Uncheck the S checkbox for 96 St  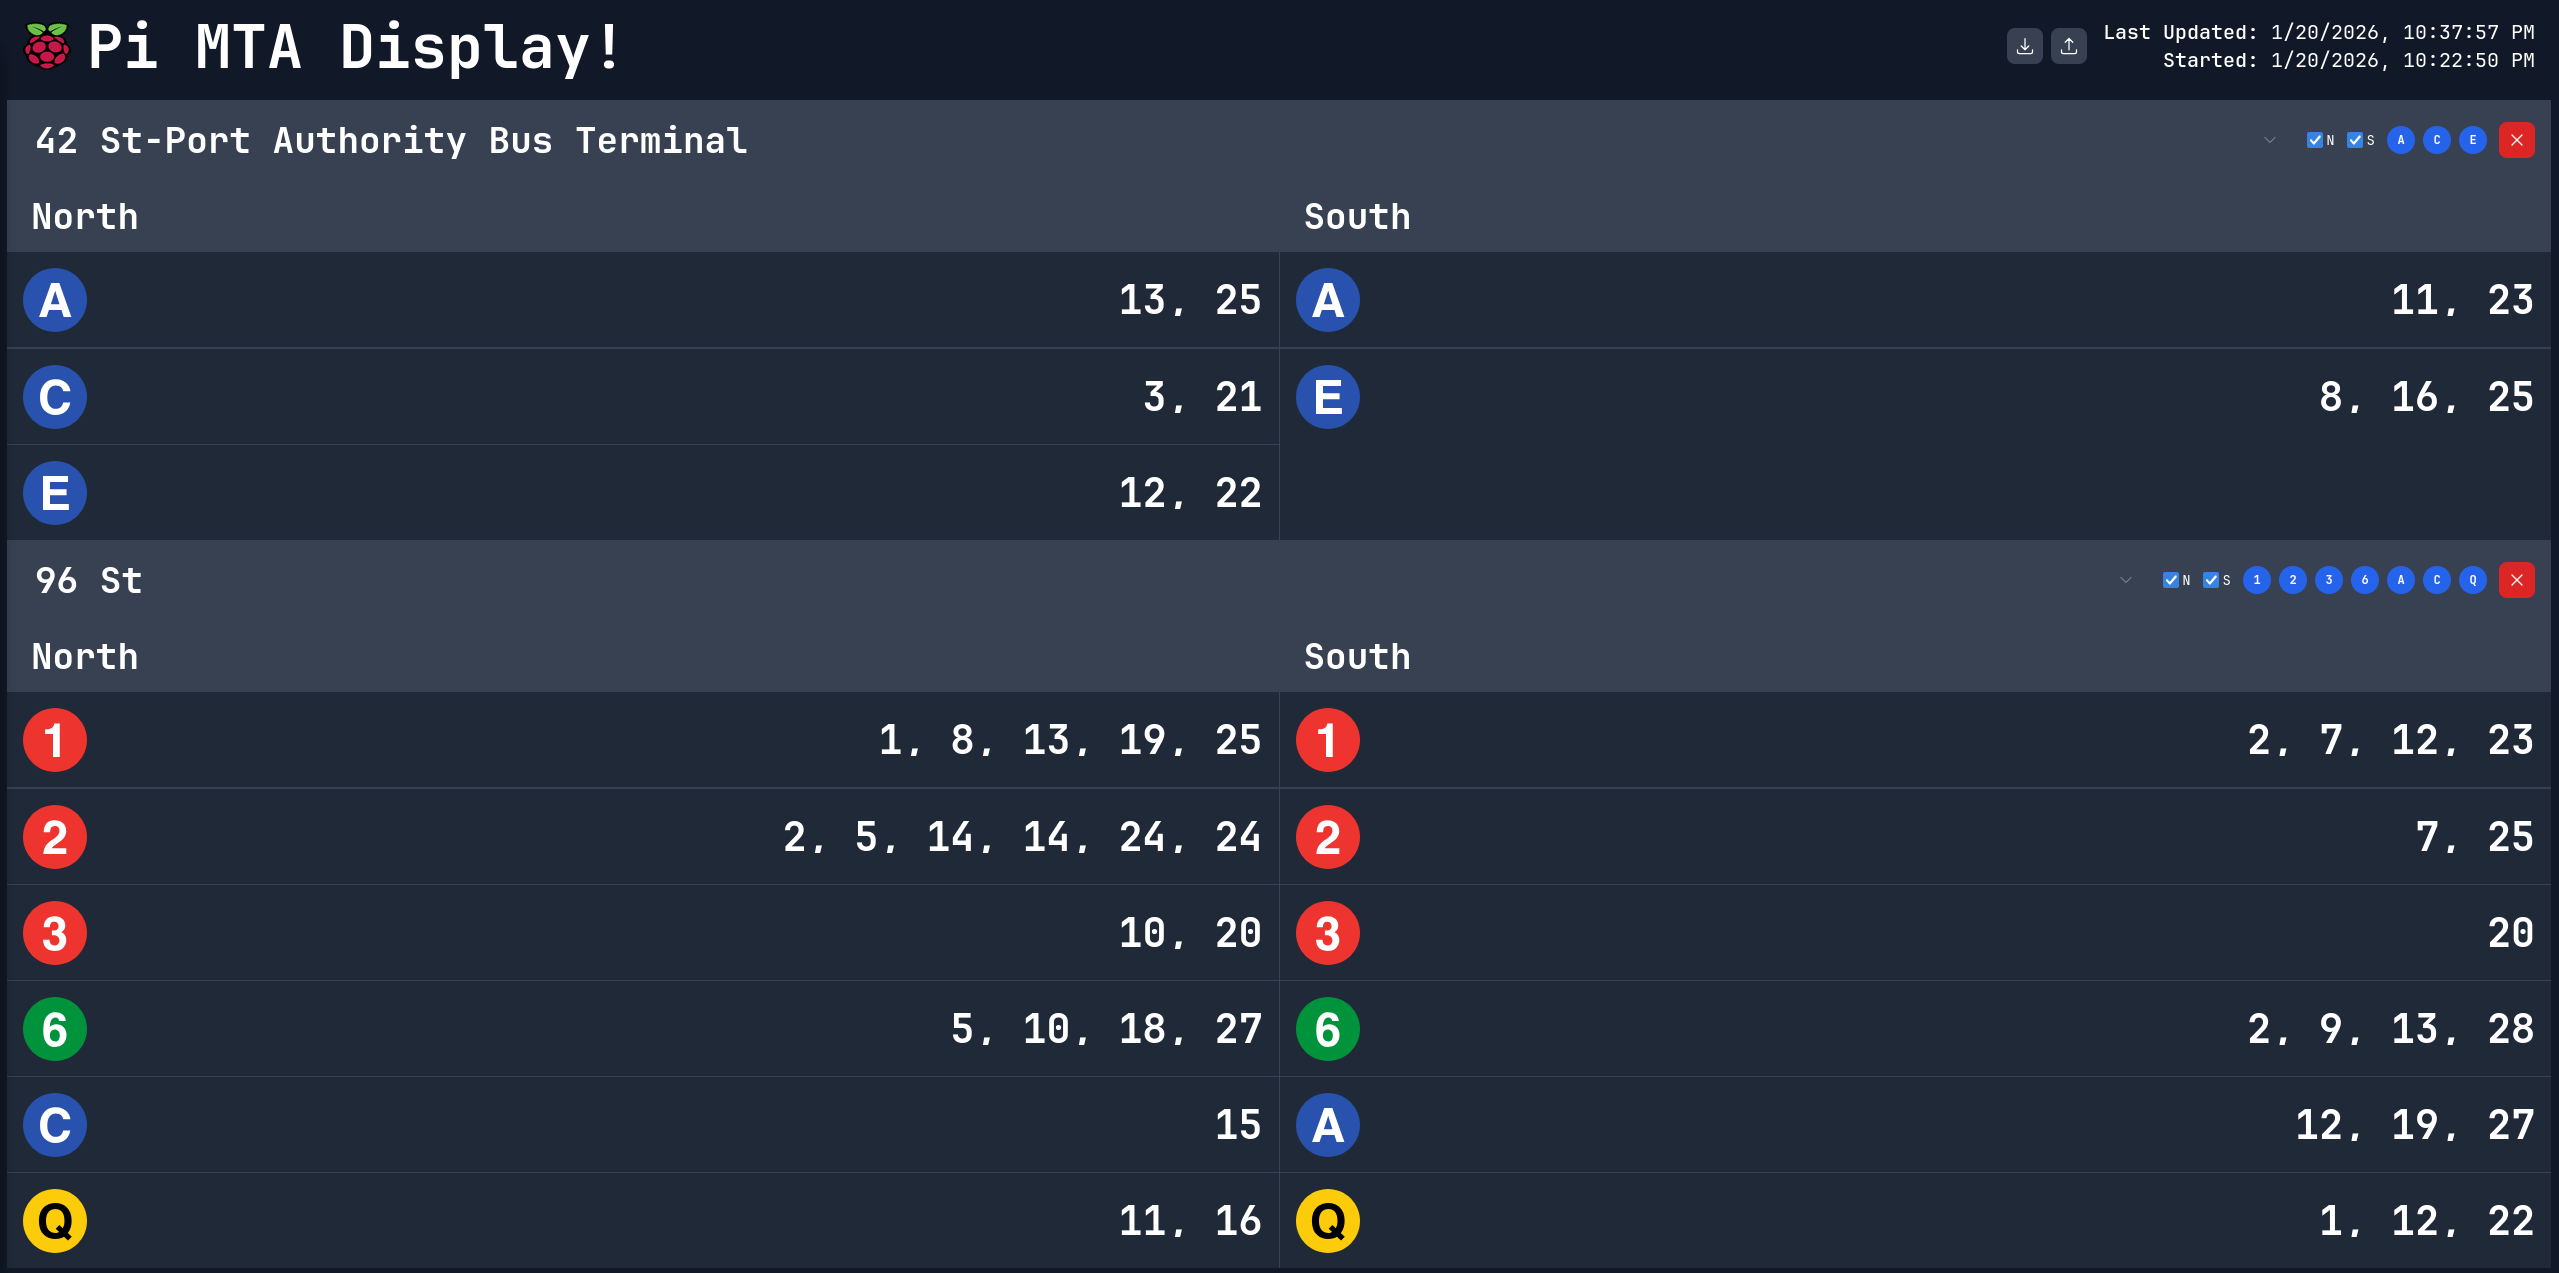(2210, 580)
